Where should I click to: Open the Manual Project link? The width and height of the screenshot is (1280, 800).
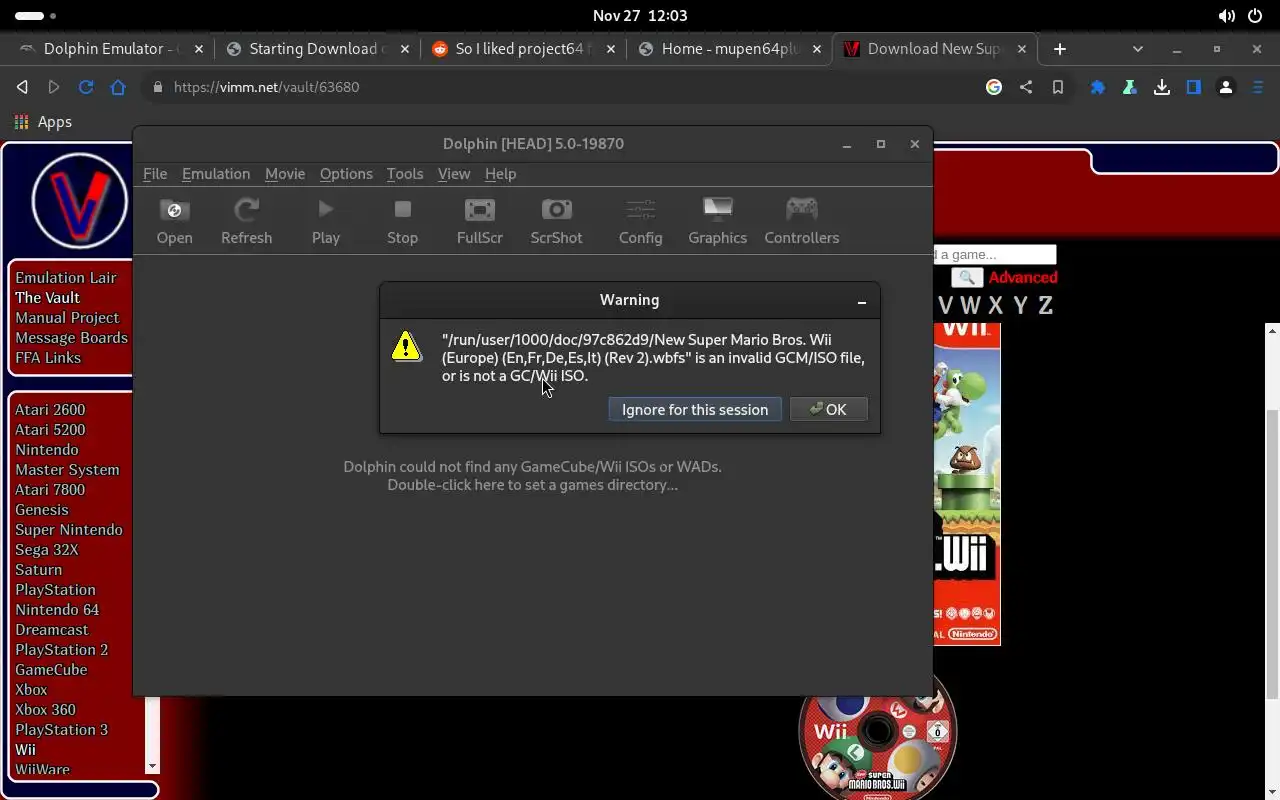click(67, 318)
